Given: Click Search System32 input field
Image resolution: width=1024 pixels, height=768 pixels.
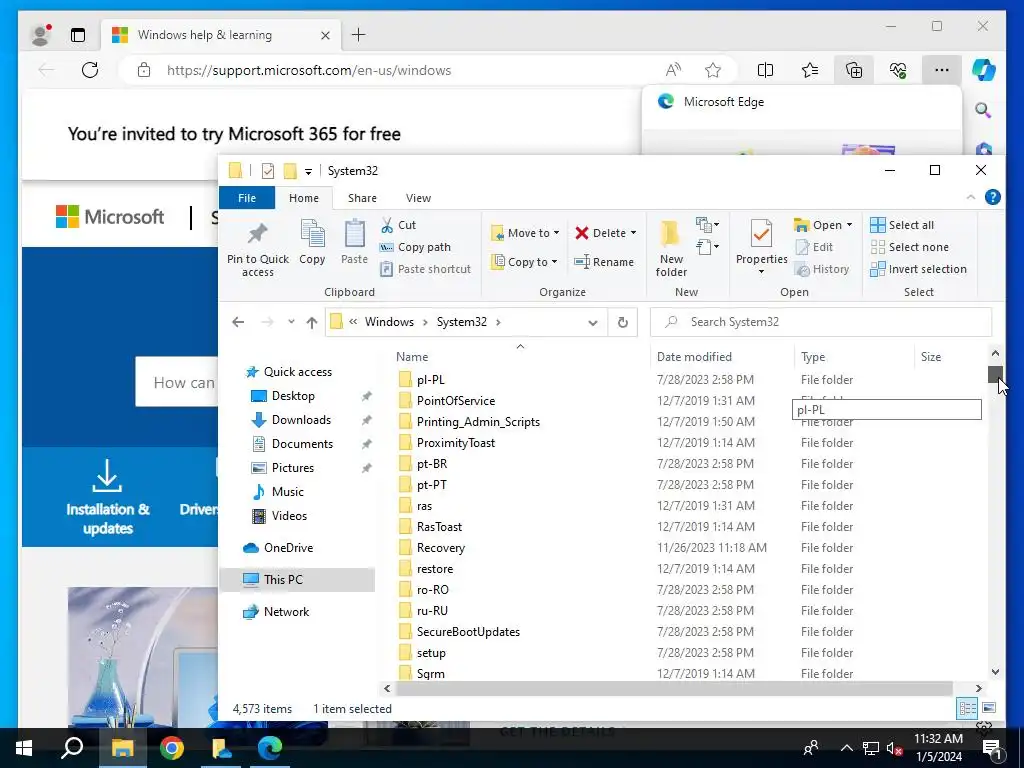Looking at the screenshot, I should (821, 322).
